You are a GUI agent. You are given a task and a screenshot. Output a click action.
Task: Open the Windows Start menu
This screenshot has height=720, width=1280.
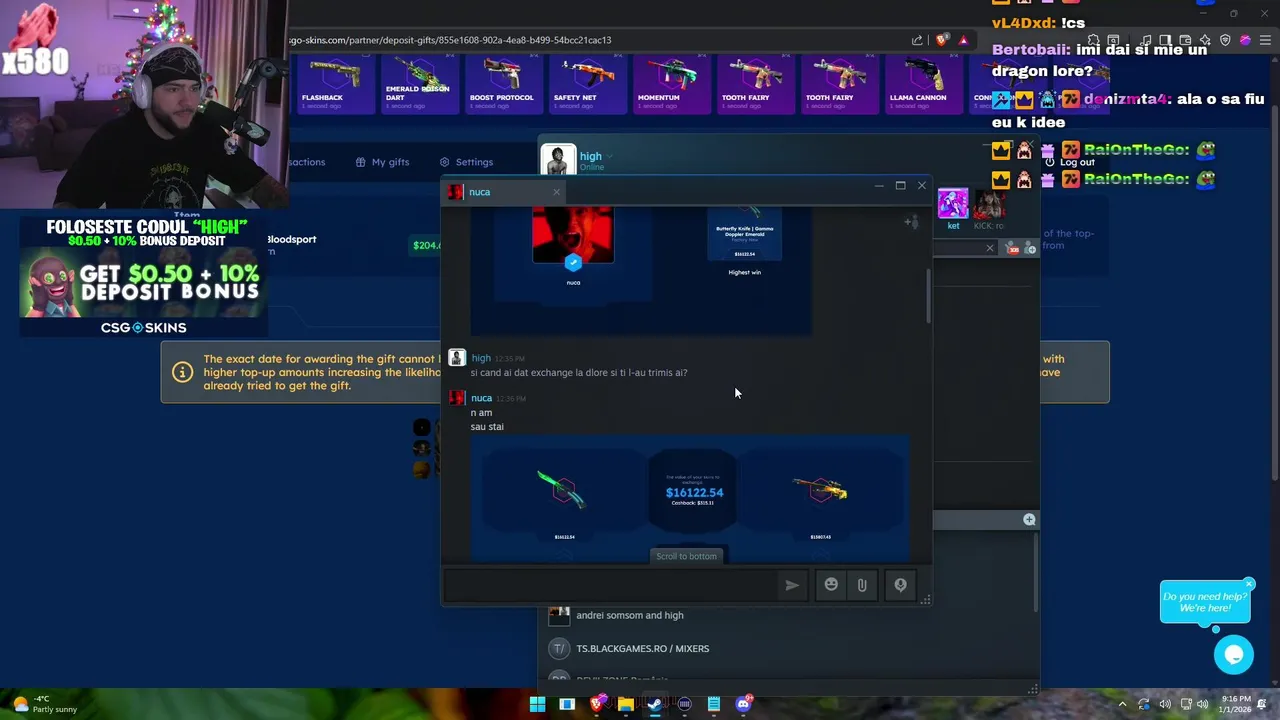click(537, 704)
